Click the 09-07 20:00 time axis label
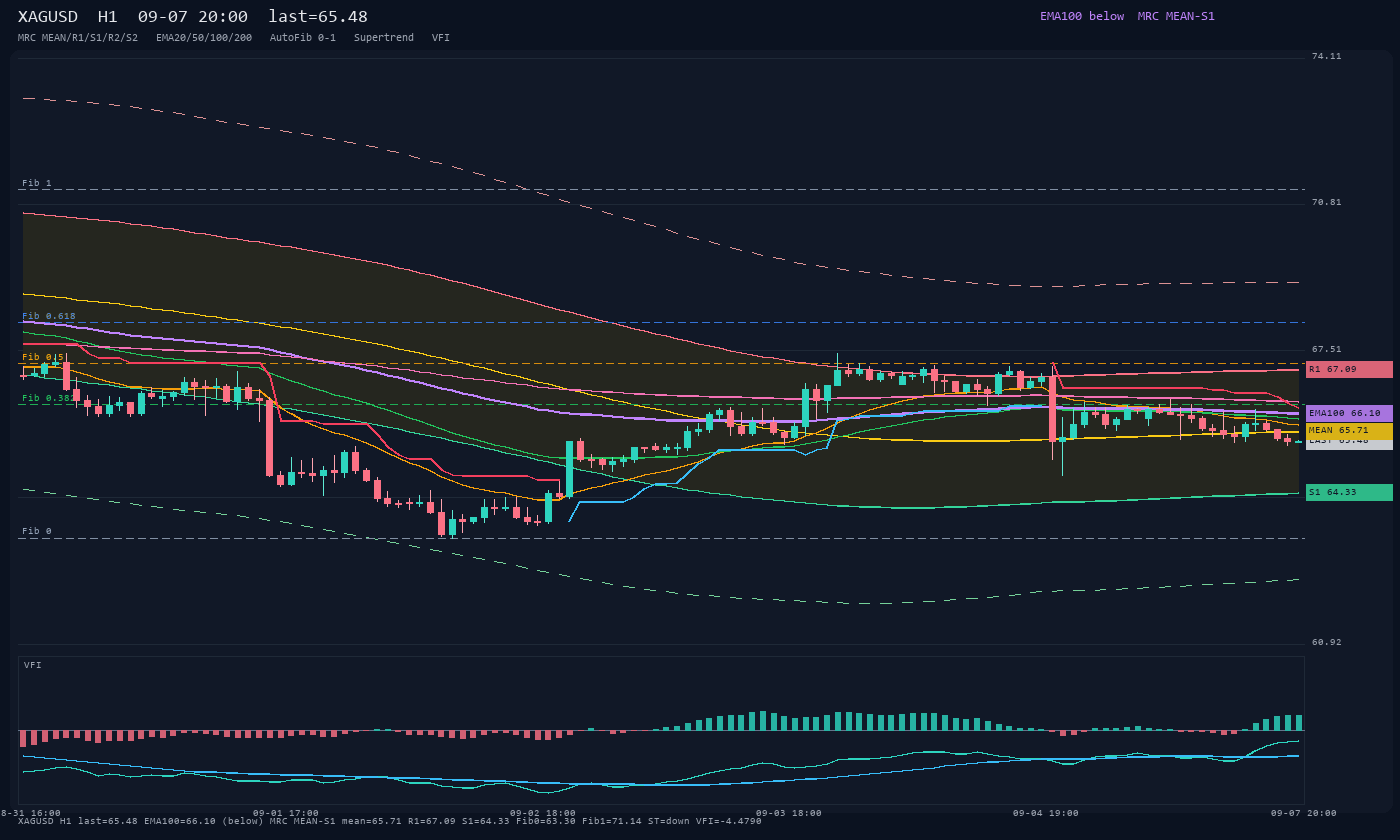 (1304, 813)
